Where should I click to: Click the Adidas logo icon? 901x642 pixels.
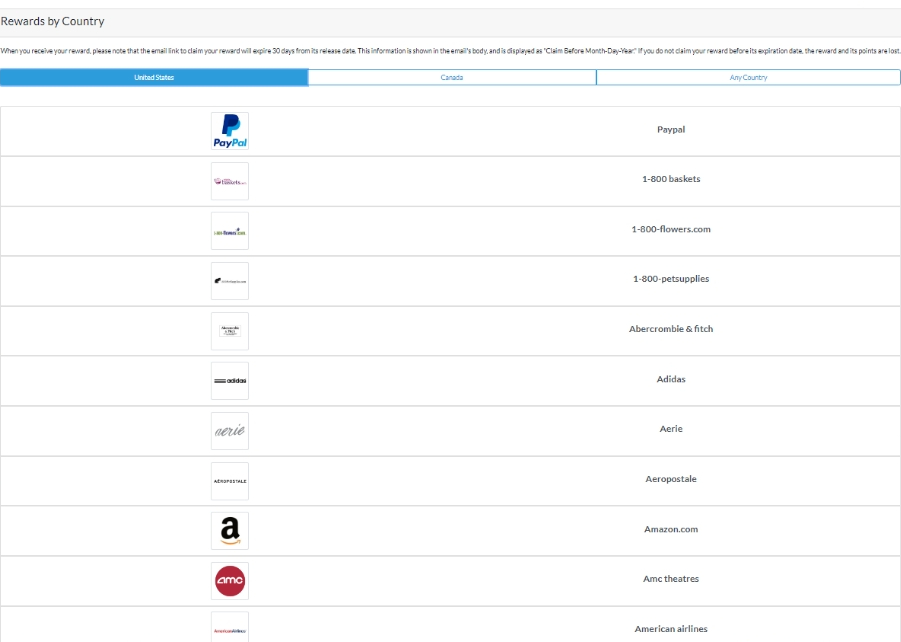click(x=230, y=381)
